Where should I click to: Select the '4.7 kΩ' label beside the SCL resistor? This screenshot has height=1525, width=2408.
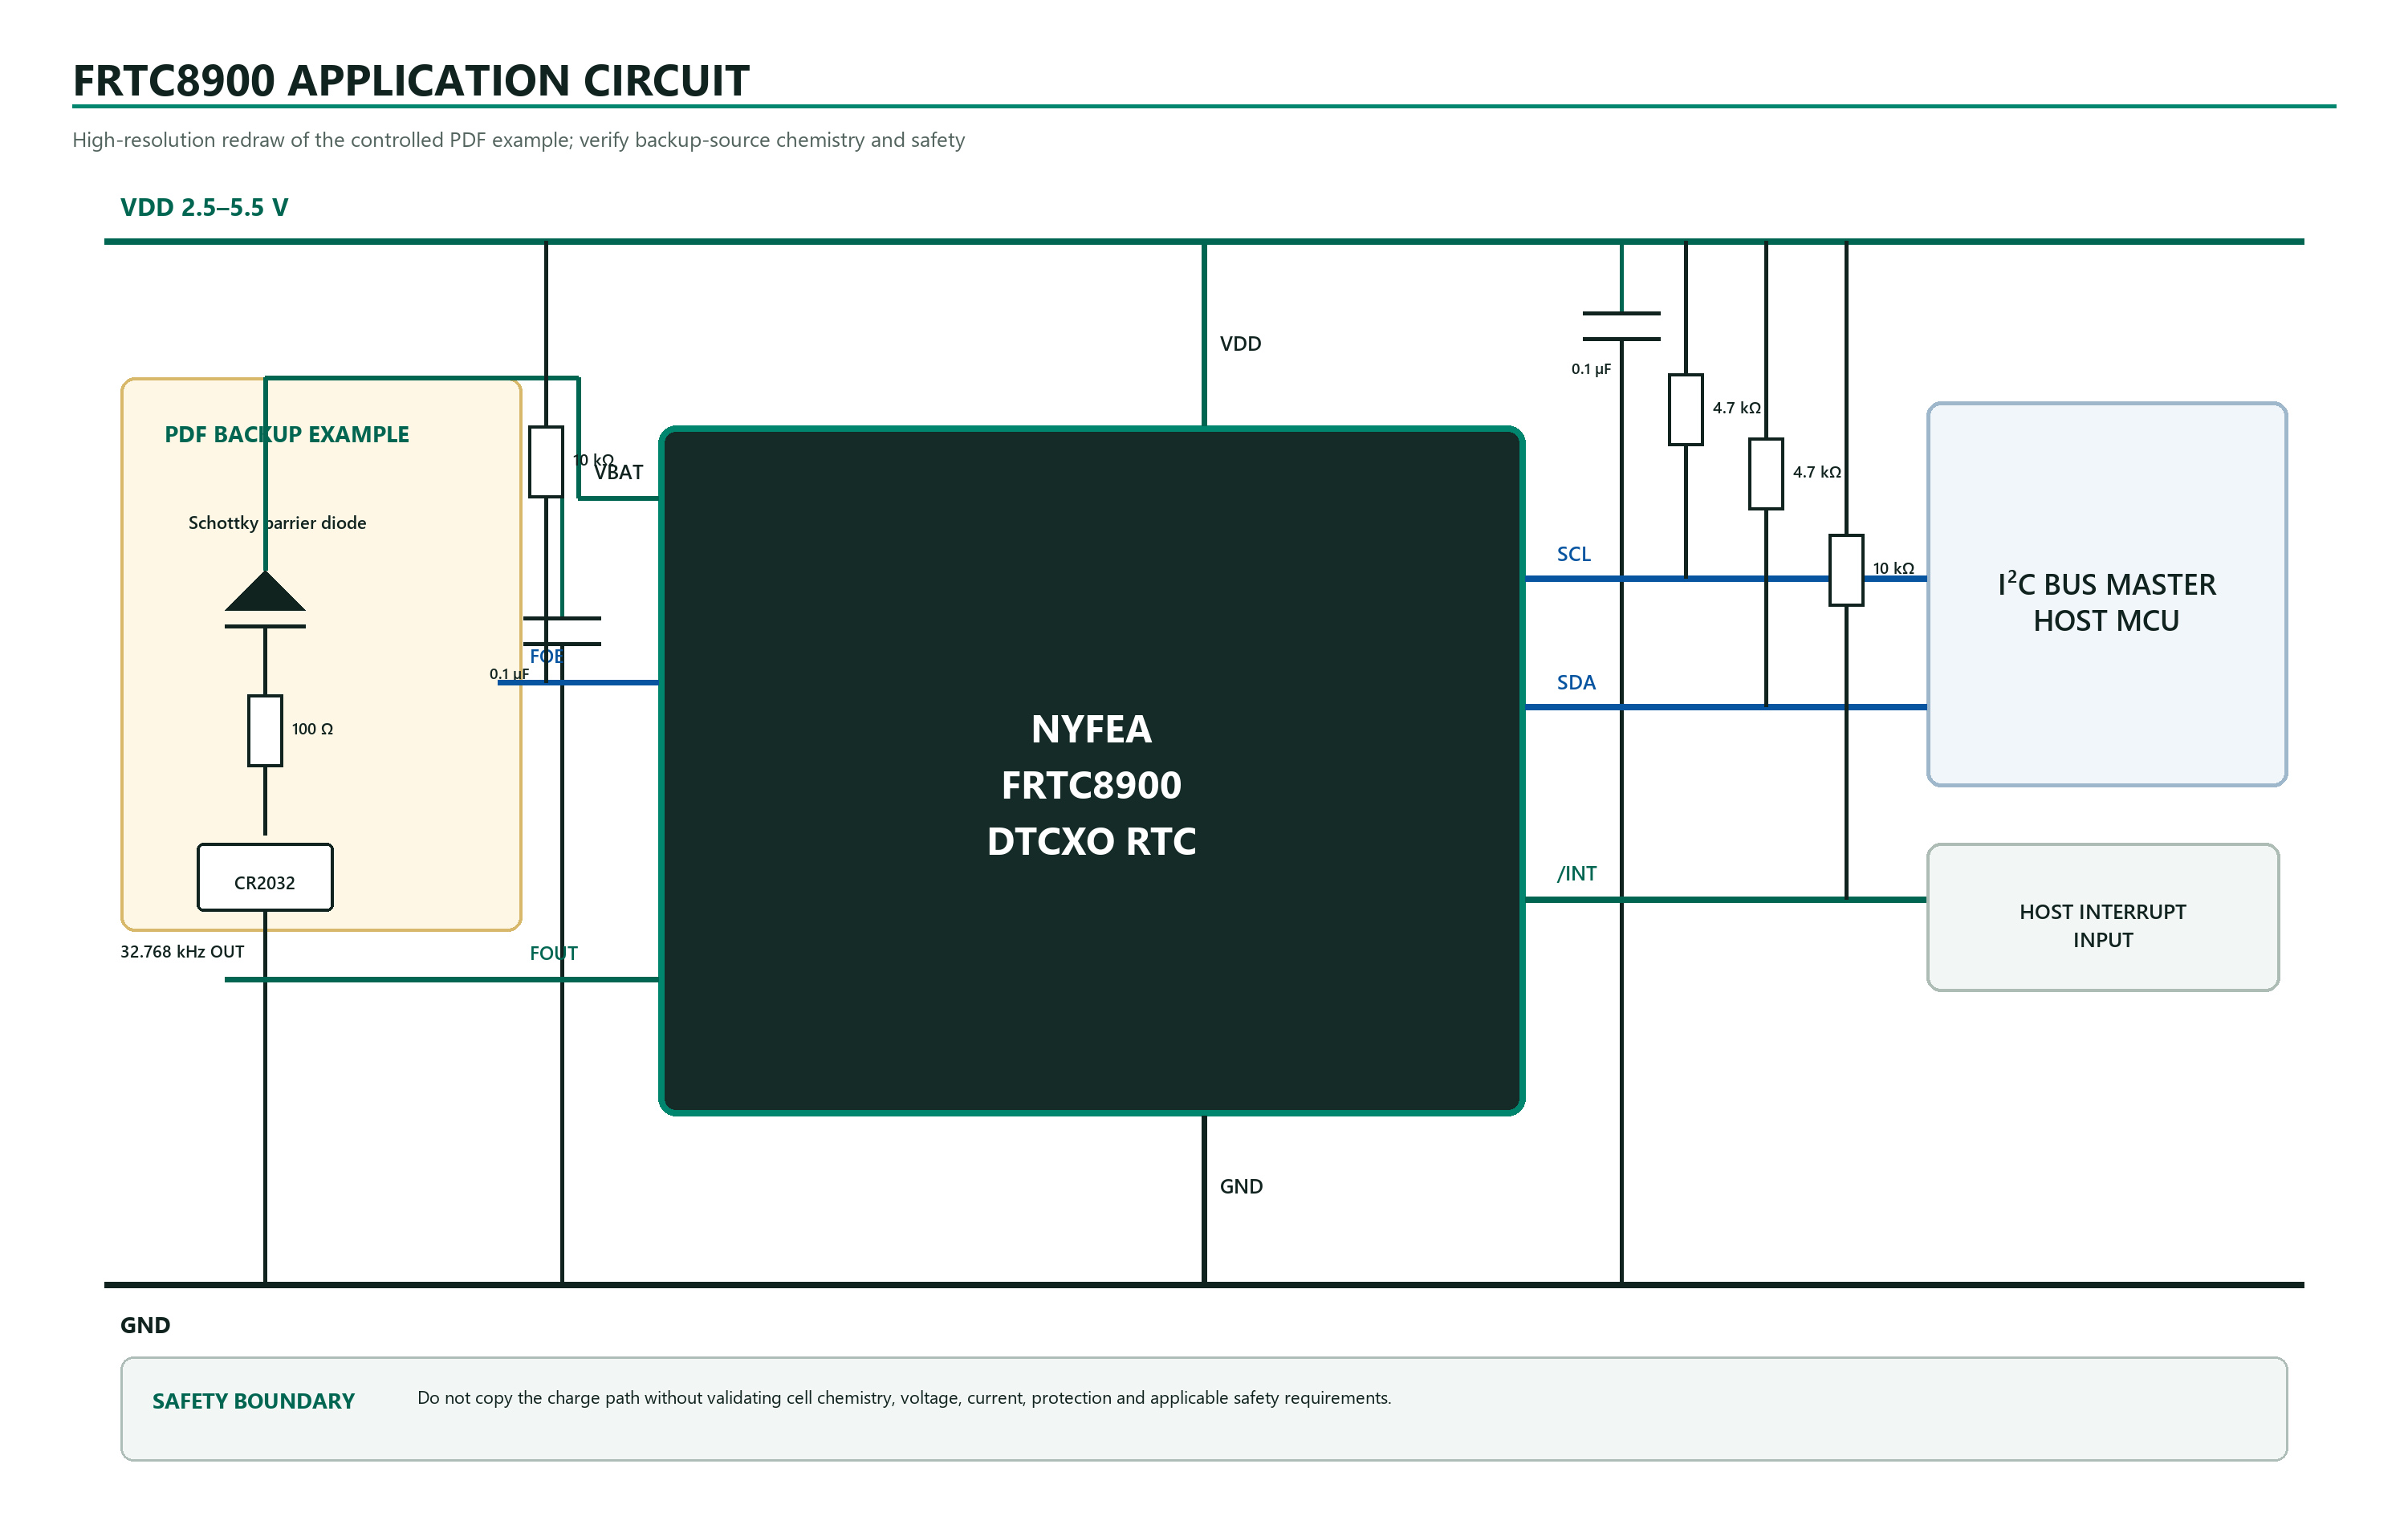click(1737, 408)
